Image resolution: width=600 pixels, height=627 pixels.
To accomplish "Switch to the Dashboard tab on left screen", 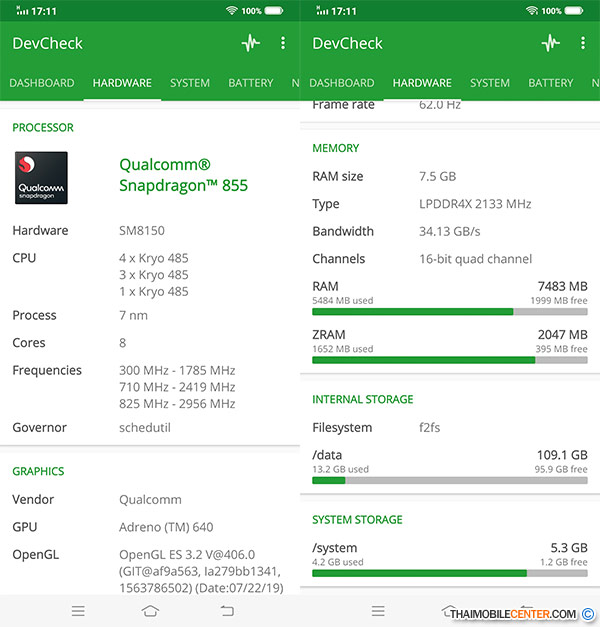I will (42, 83).
